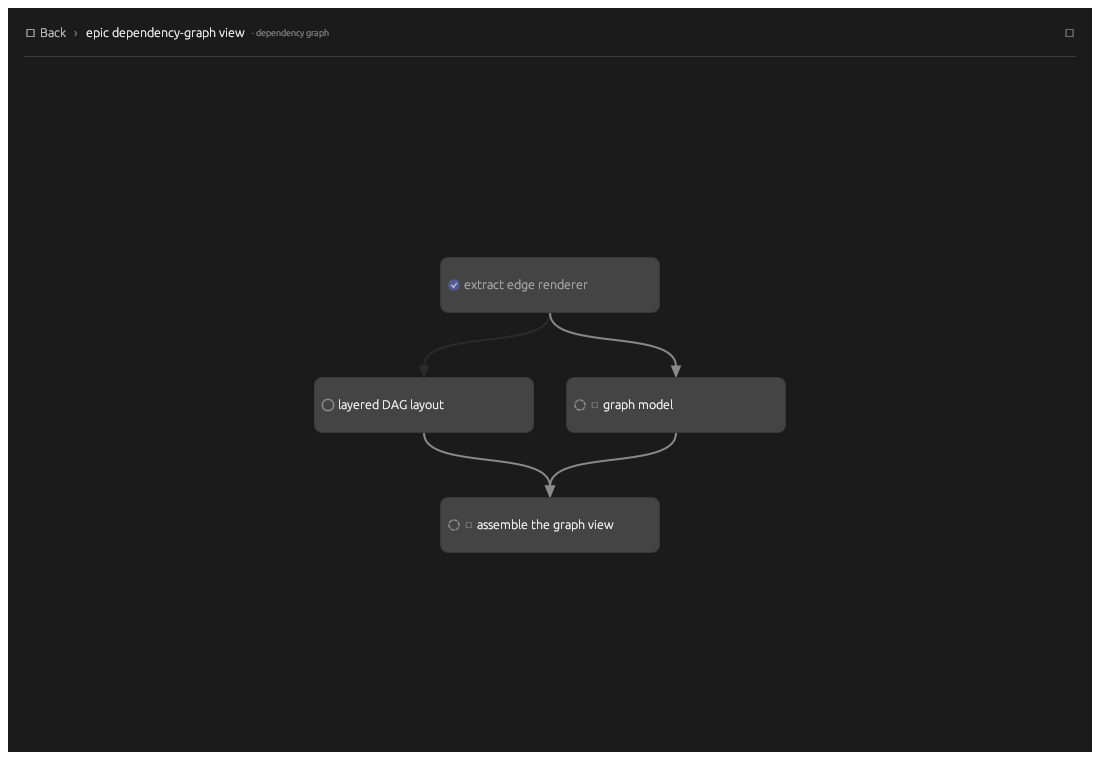Image resolution: width=1100 pixels, height=760 pixels.
Task: Click the breadcrumb chevron separator
Action: [76, 33]
